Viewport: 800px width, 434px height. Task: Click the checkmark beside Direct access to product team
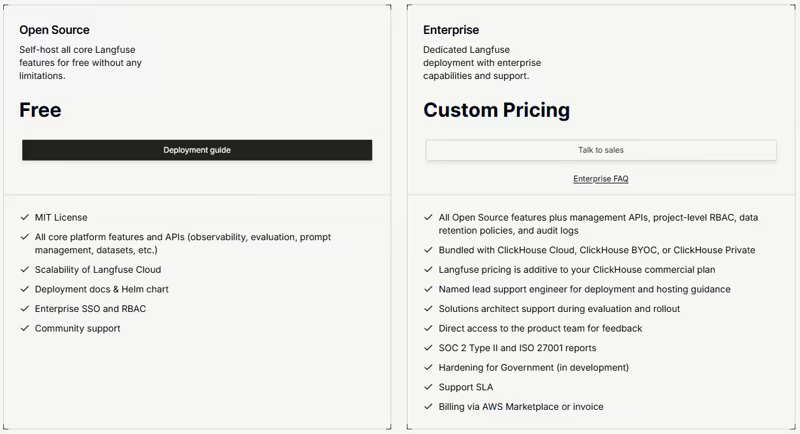point(428,328)
